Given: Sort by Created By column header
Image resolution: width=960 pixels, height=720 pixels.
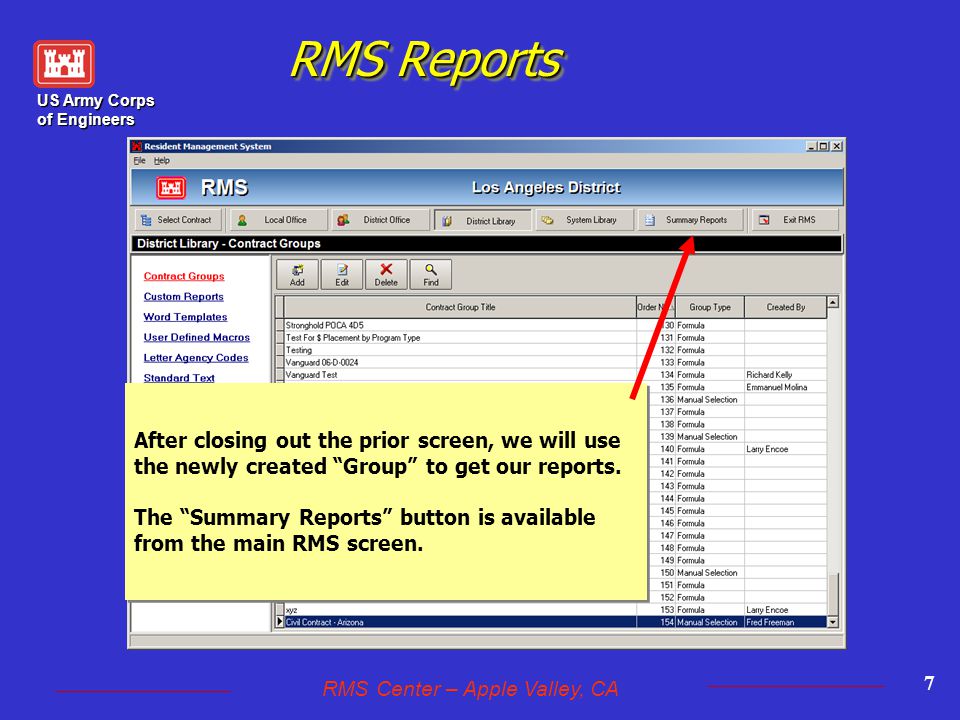Looking at the screenshot, I should click(786, 307).
